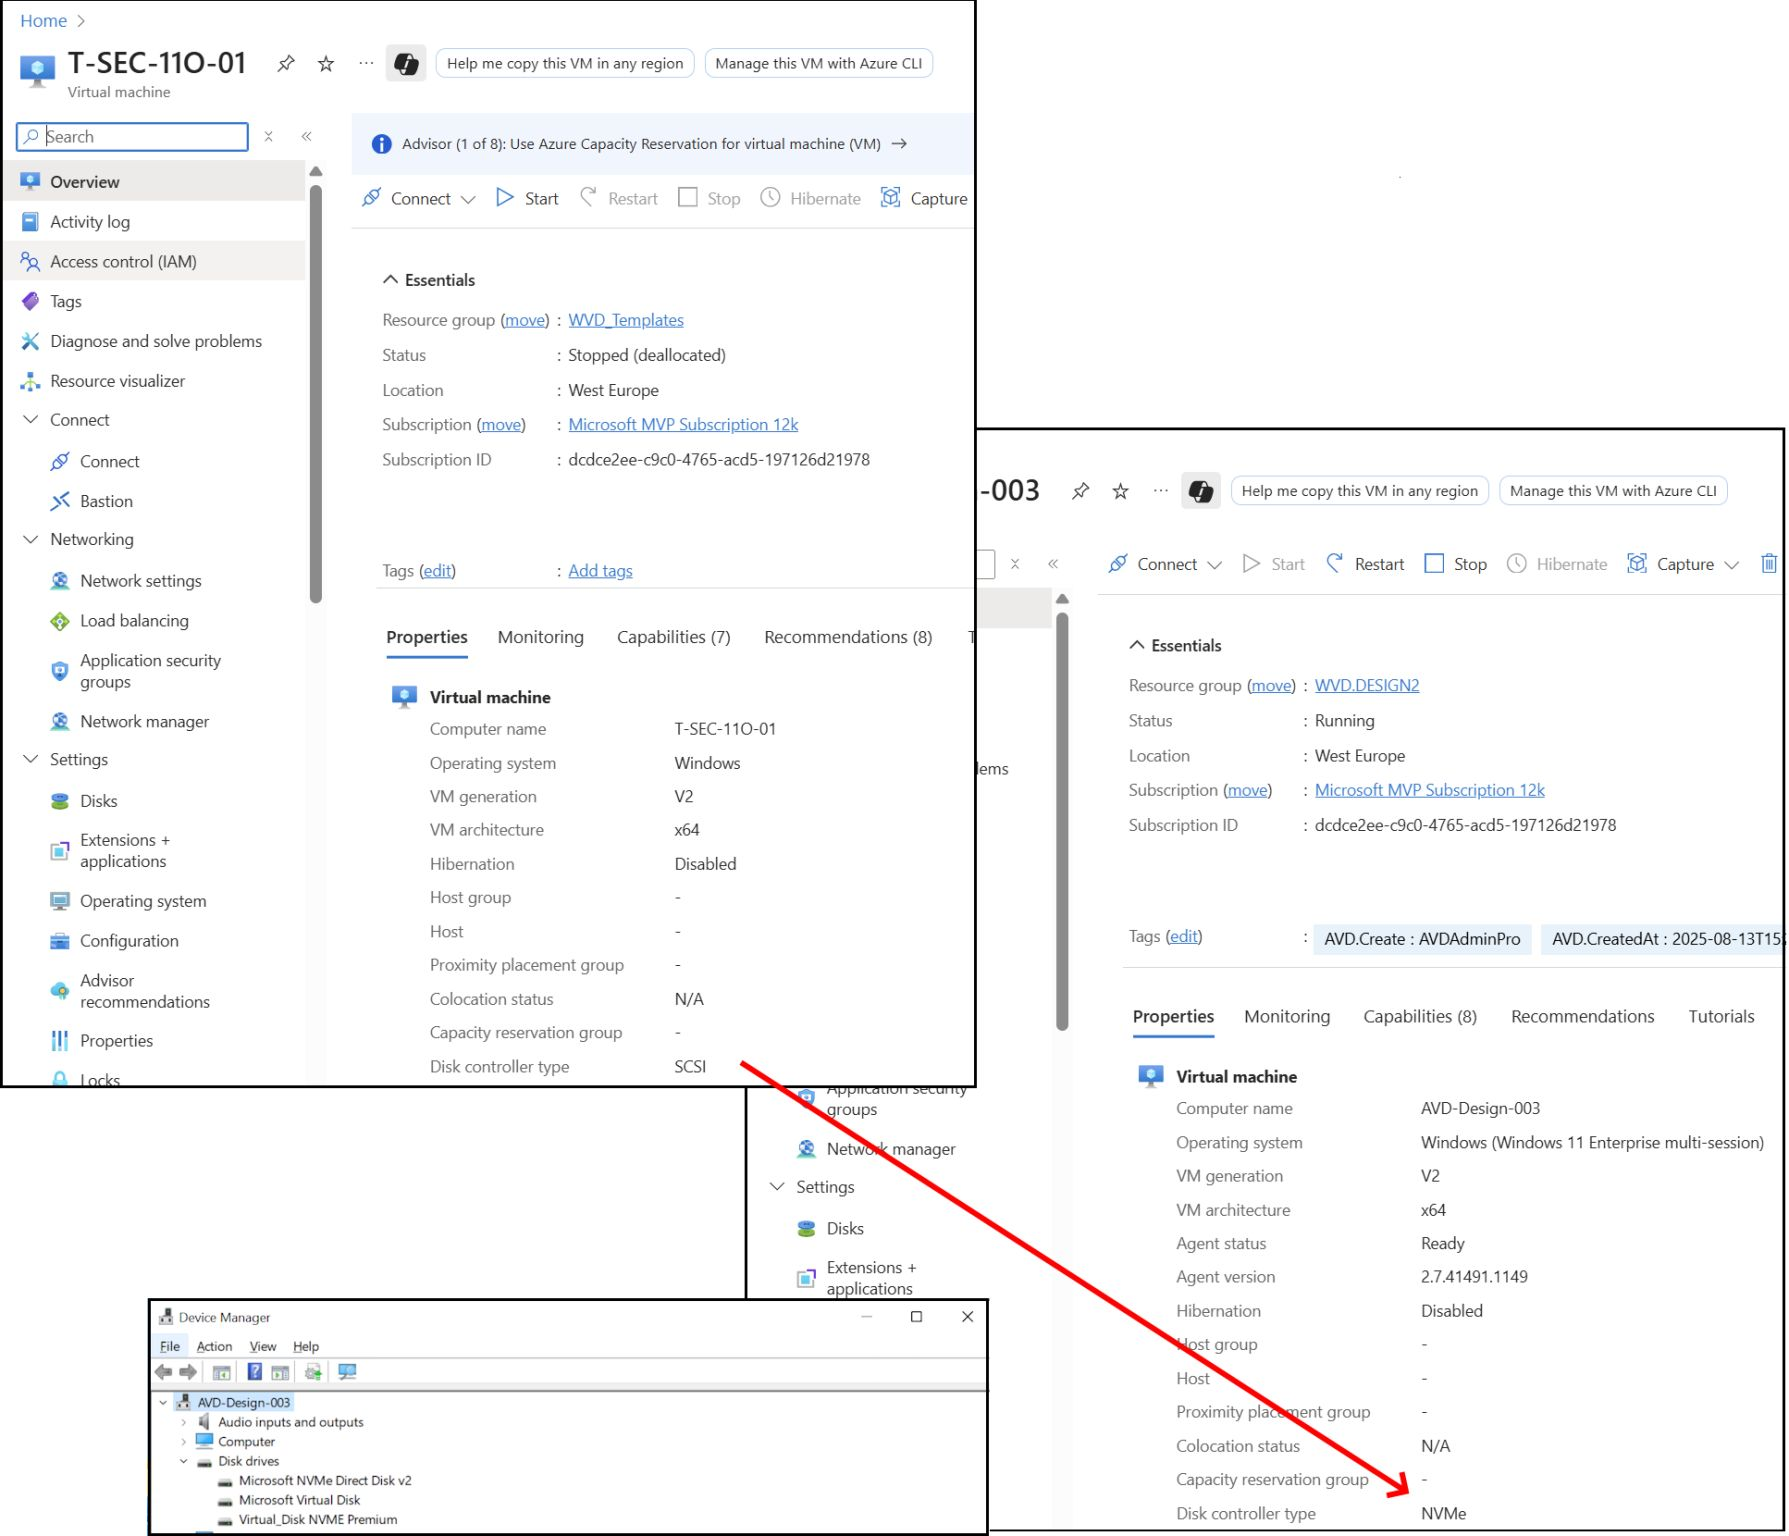The image size is (1789, 1536).
Task: Open Activity log in T-SEC-110-01 sidebar
Action: click(x=90, y=222)
